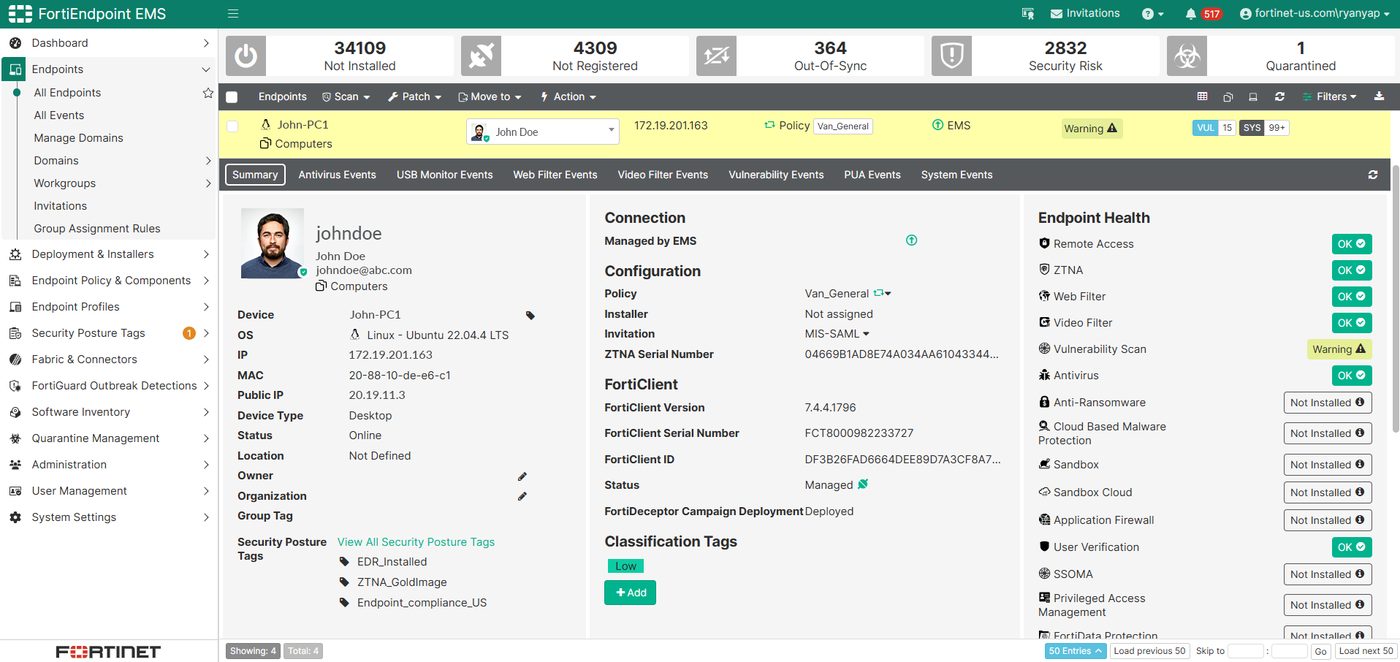This screenshot has height=662, width=1400.
Task: Click the Out-Of-Sync crossed arrows icon
Action: click(716, 57)
